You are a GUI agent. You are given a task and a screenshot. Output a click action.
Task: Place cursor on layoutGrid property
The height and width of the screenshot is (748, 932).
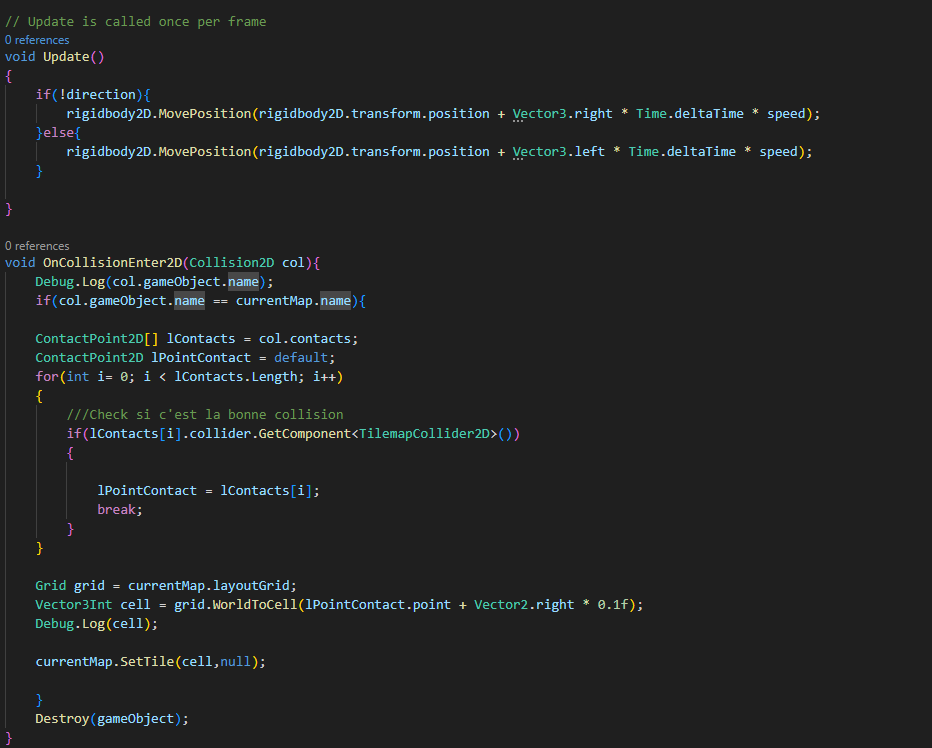click(255, 586)
